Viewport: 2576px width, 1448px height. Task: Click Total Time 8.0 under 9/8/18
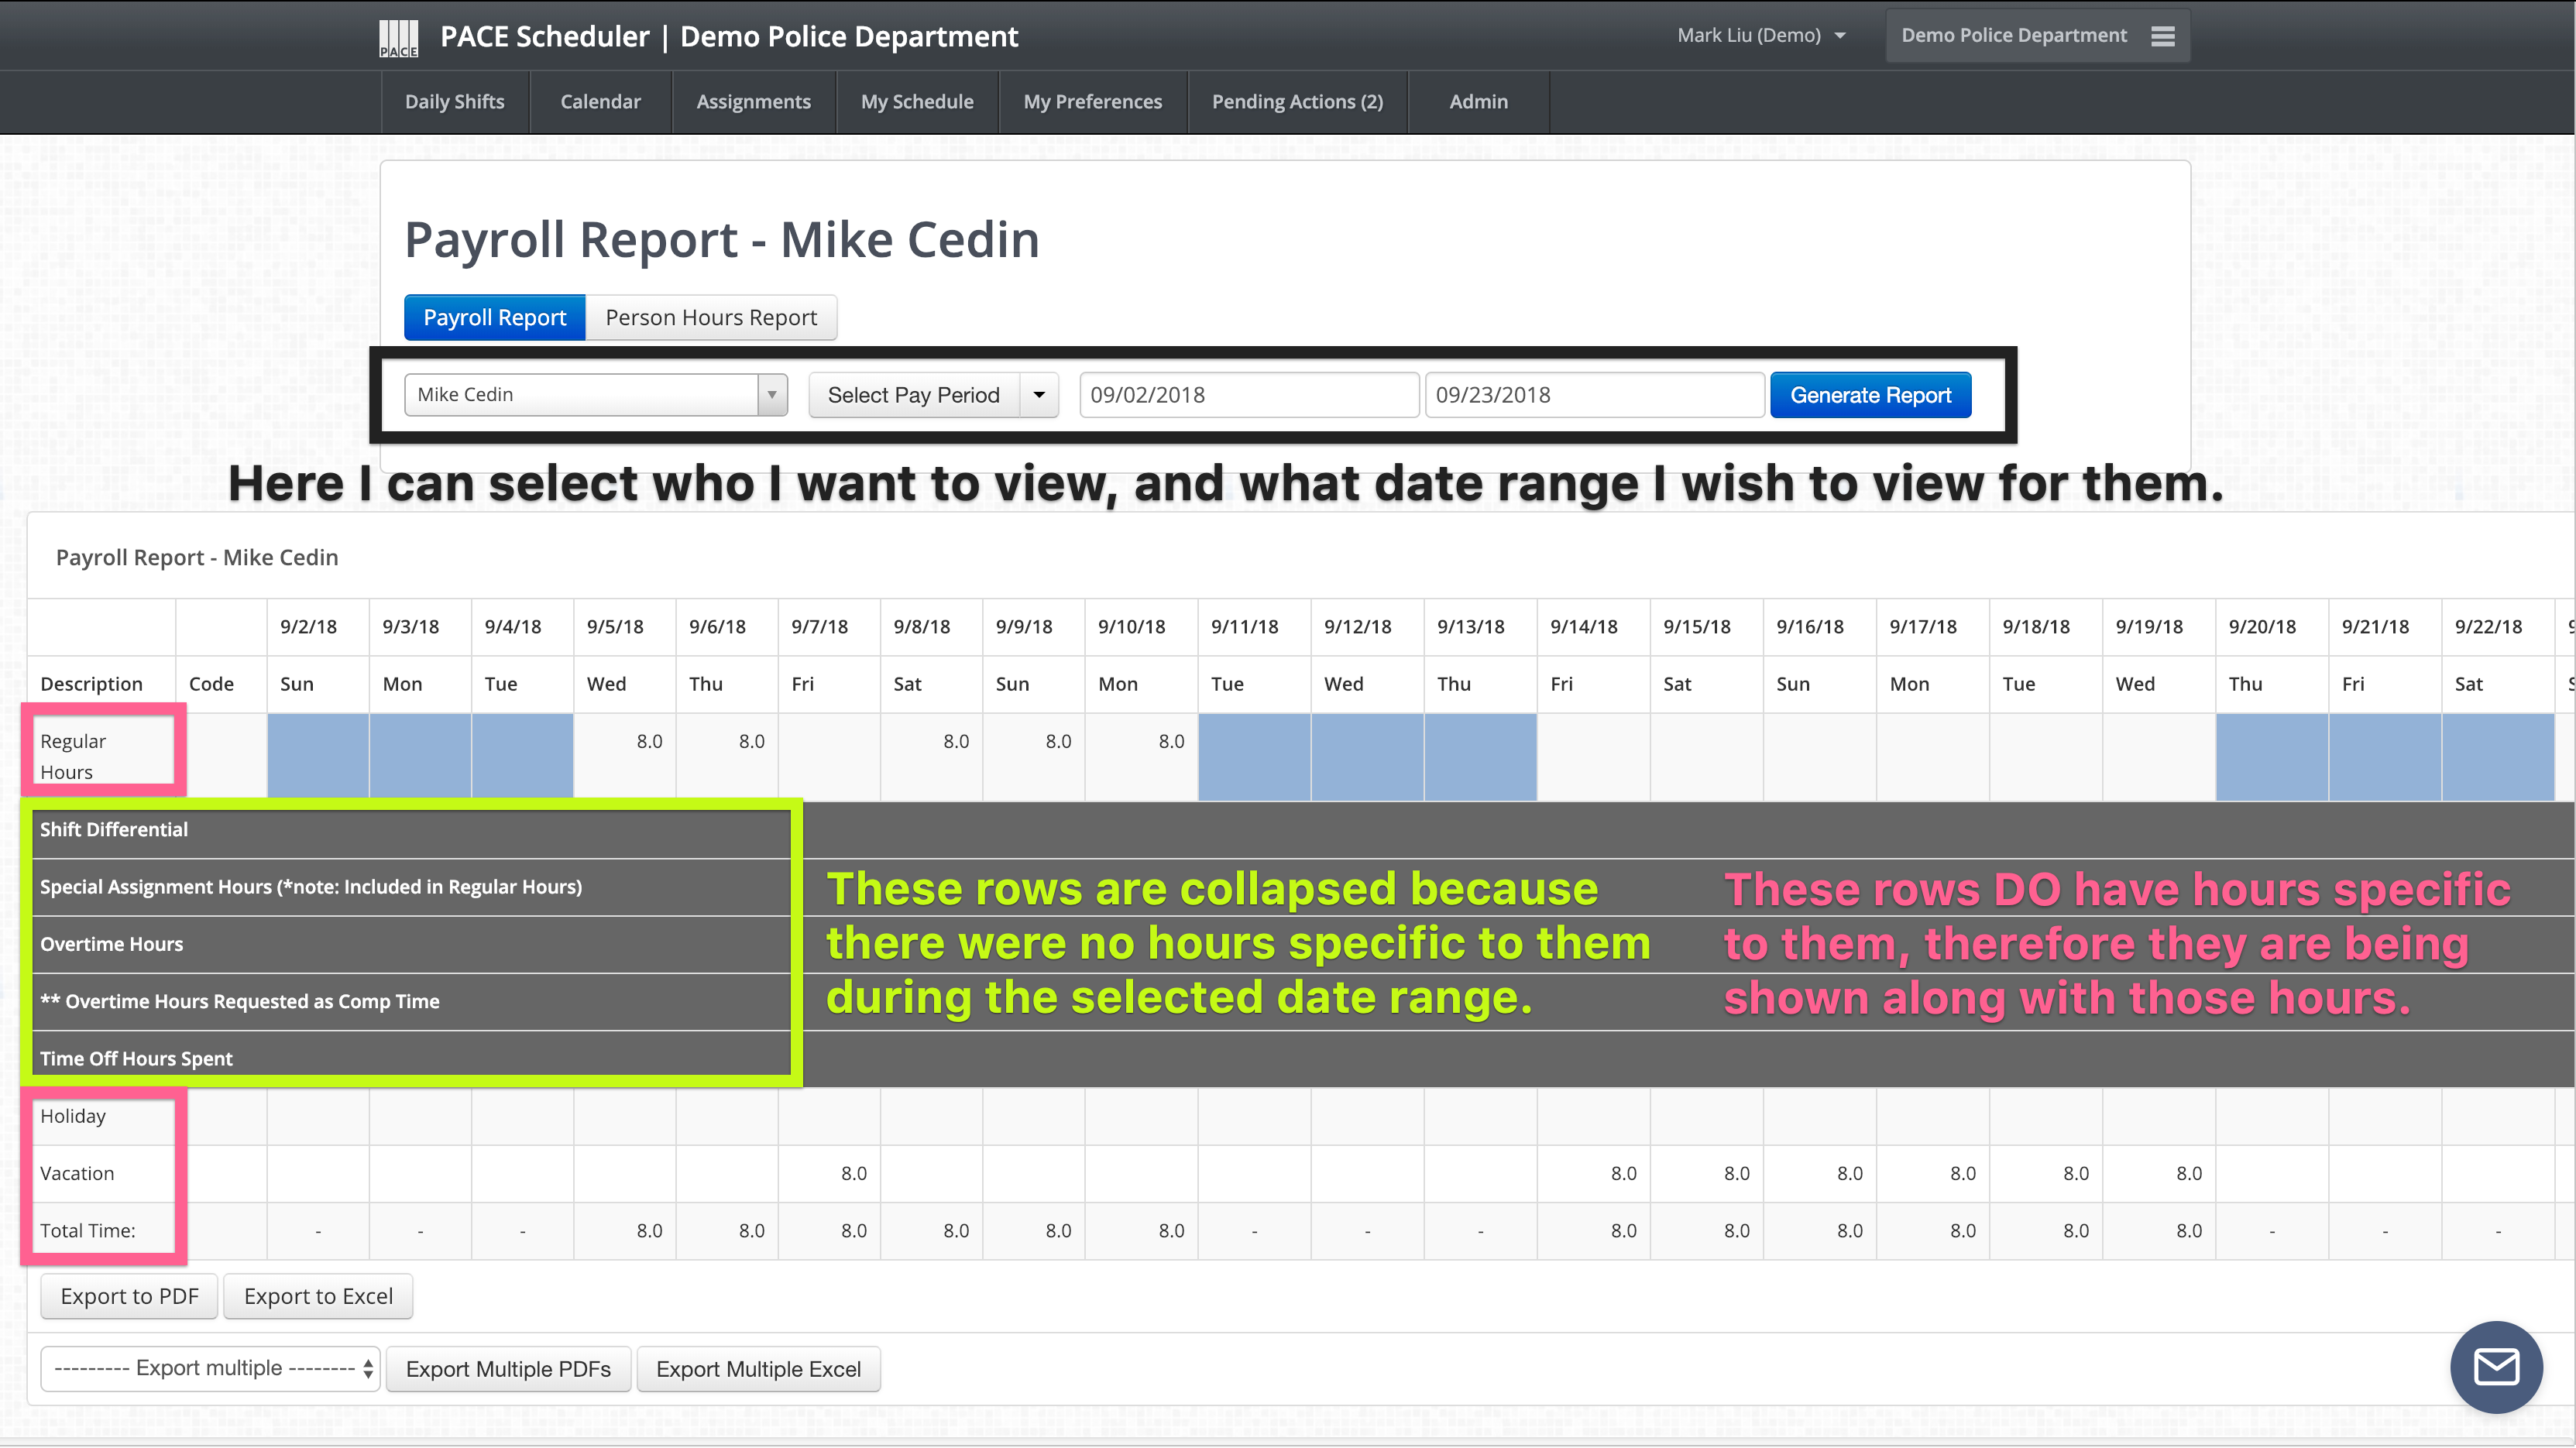[956, 1231]
